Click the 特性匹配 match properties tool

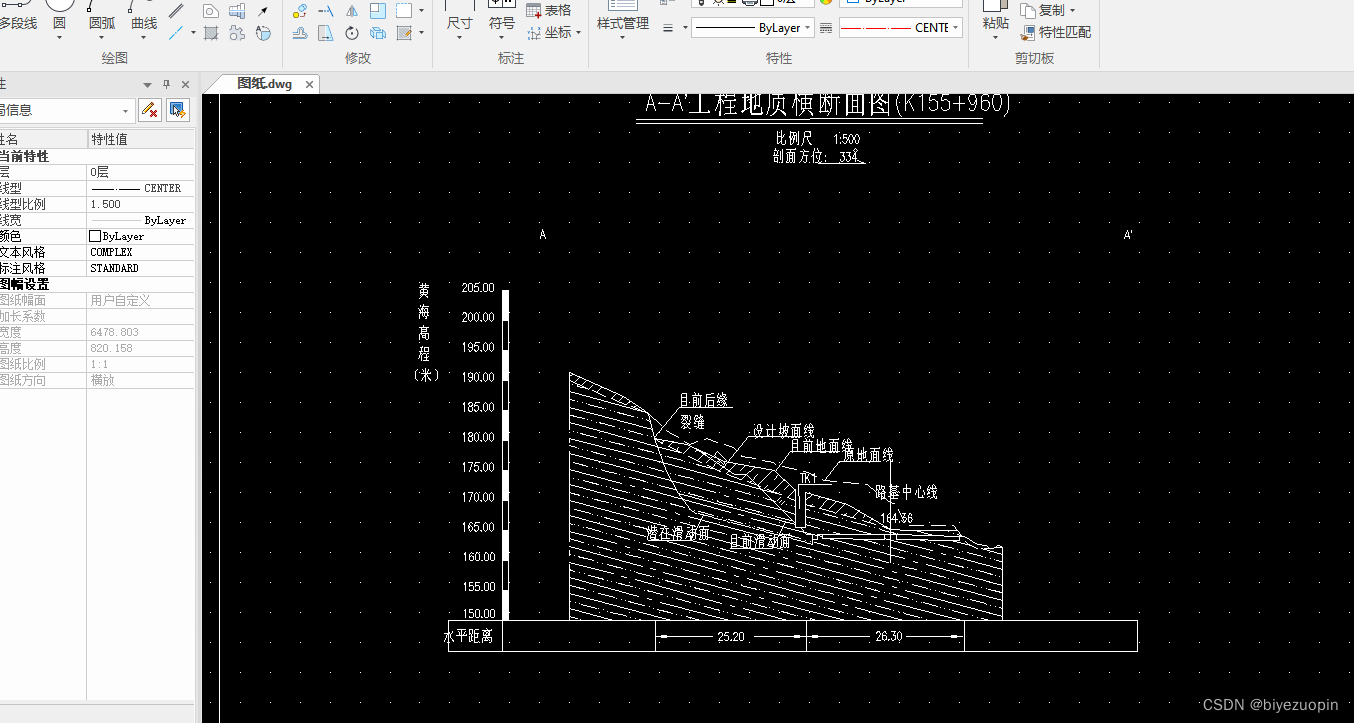[1056, 33]
